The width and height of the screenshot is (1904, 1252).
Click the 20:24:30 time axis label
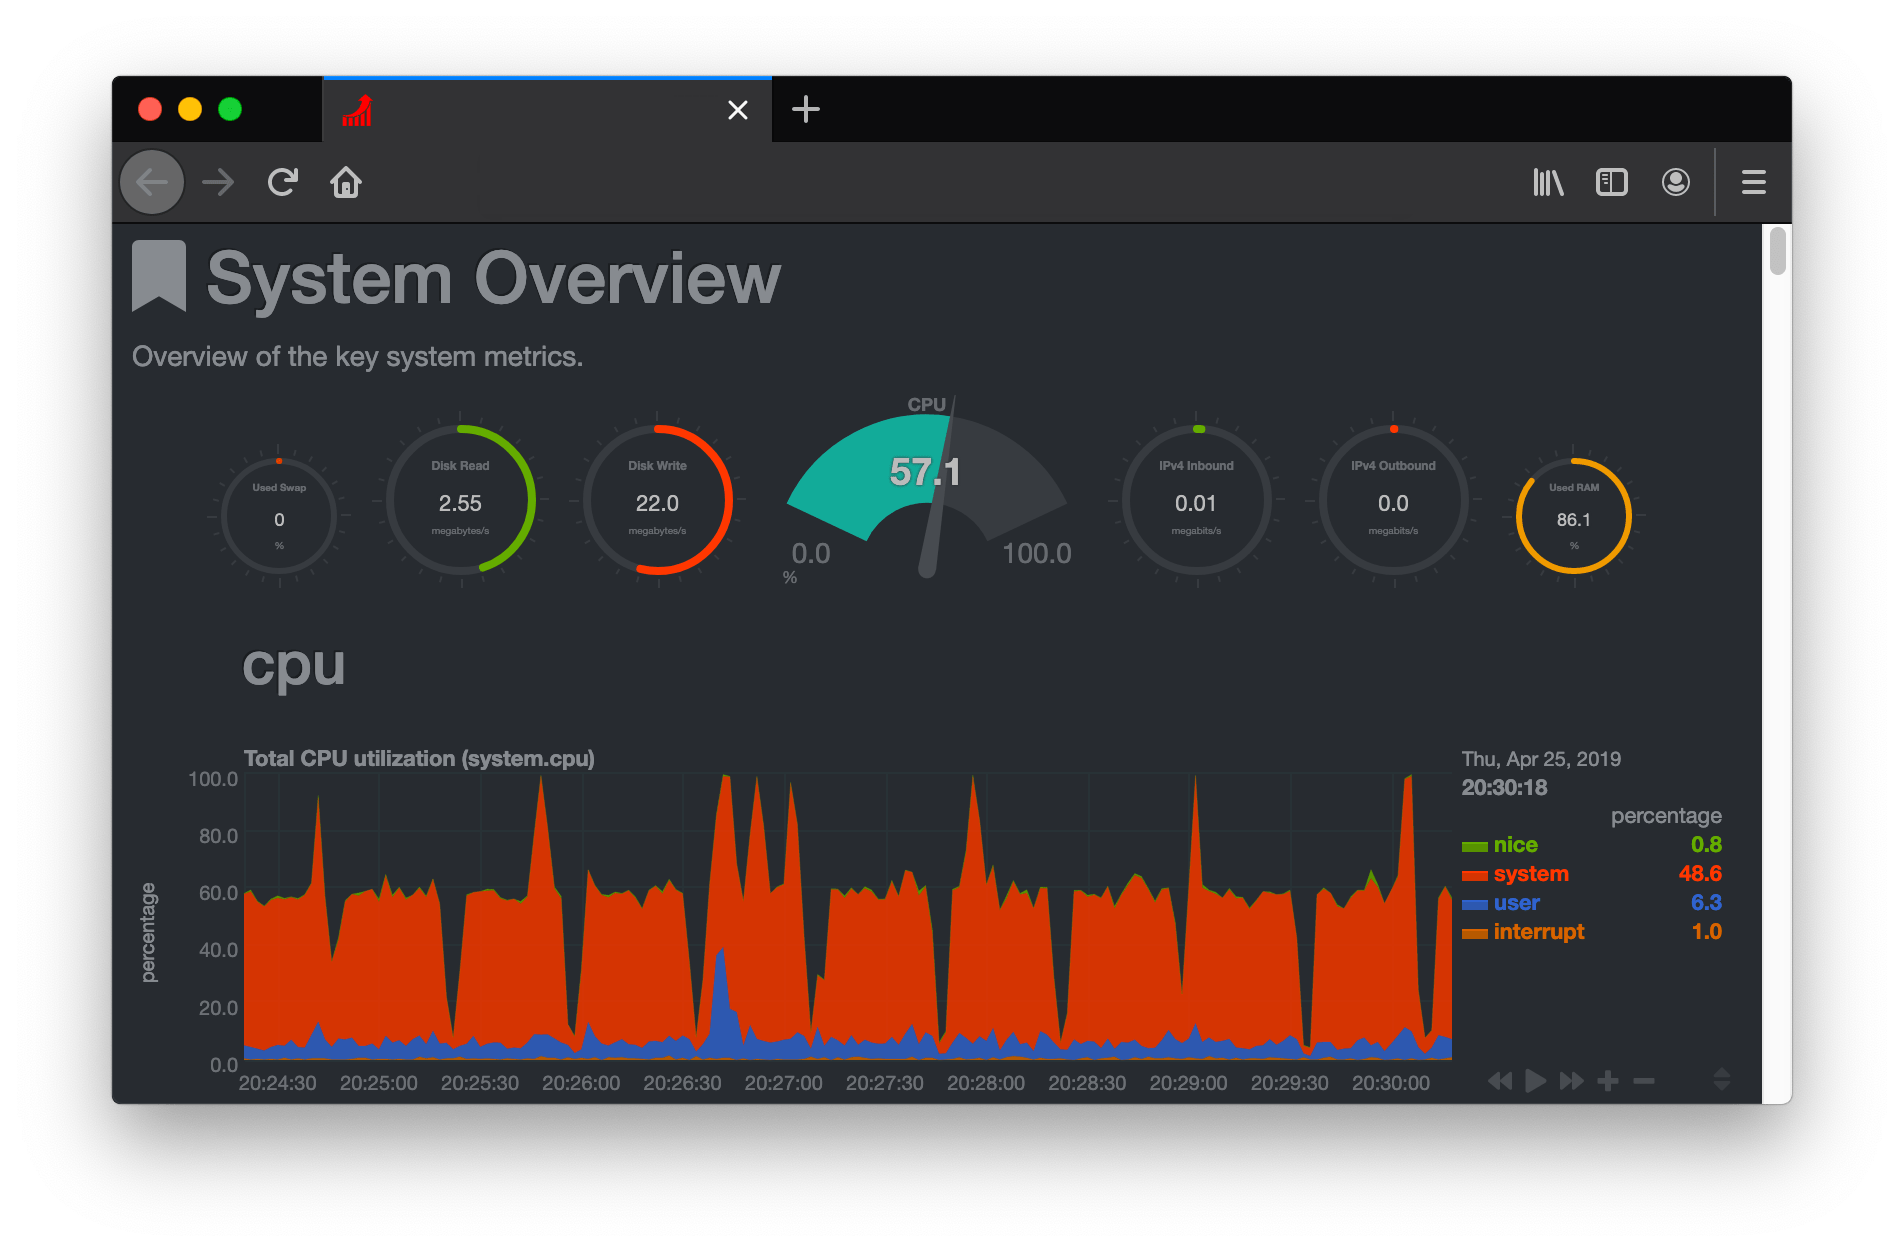pos(277,1083)
